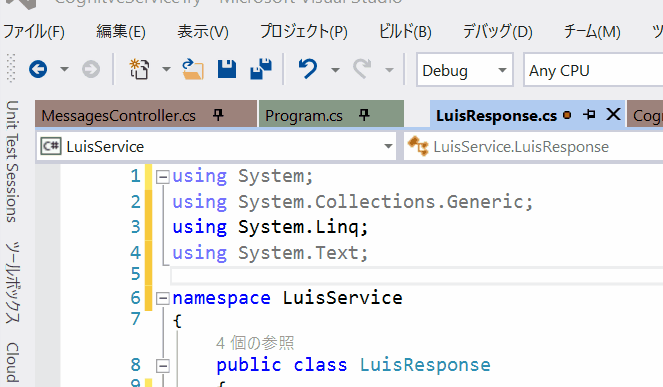This screenshot has height=387, width=663.
Task: Open the デバッグ(D) menu
Action: click(x=498, y=32)
